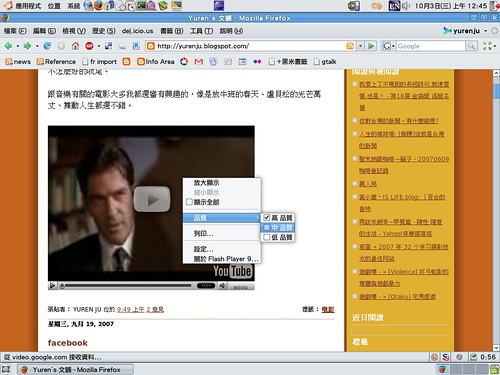Open the colorful ring bookmark icon
Screen dimensions: 500x375
tap(184, 62)
